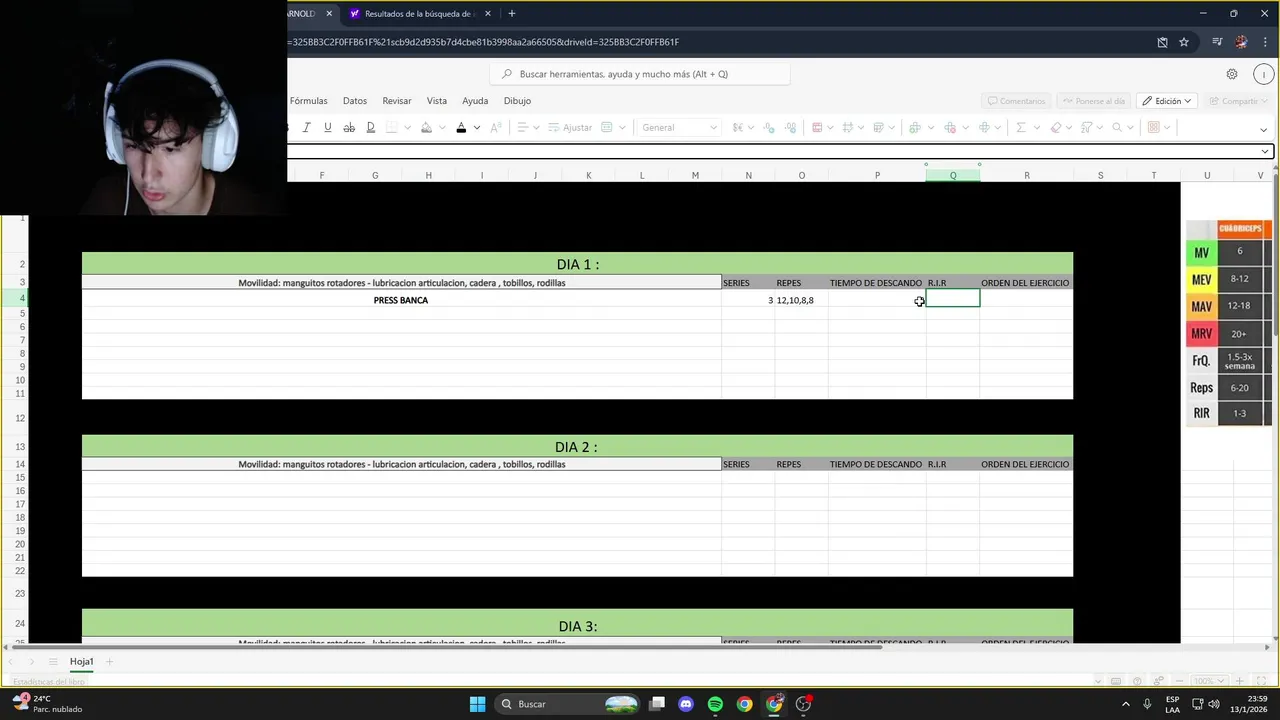Open the Fórmulas ribbon tab
Screen dimensions: 1280x720
[308, 101]
